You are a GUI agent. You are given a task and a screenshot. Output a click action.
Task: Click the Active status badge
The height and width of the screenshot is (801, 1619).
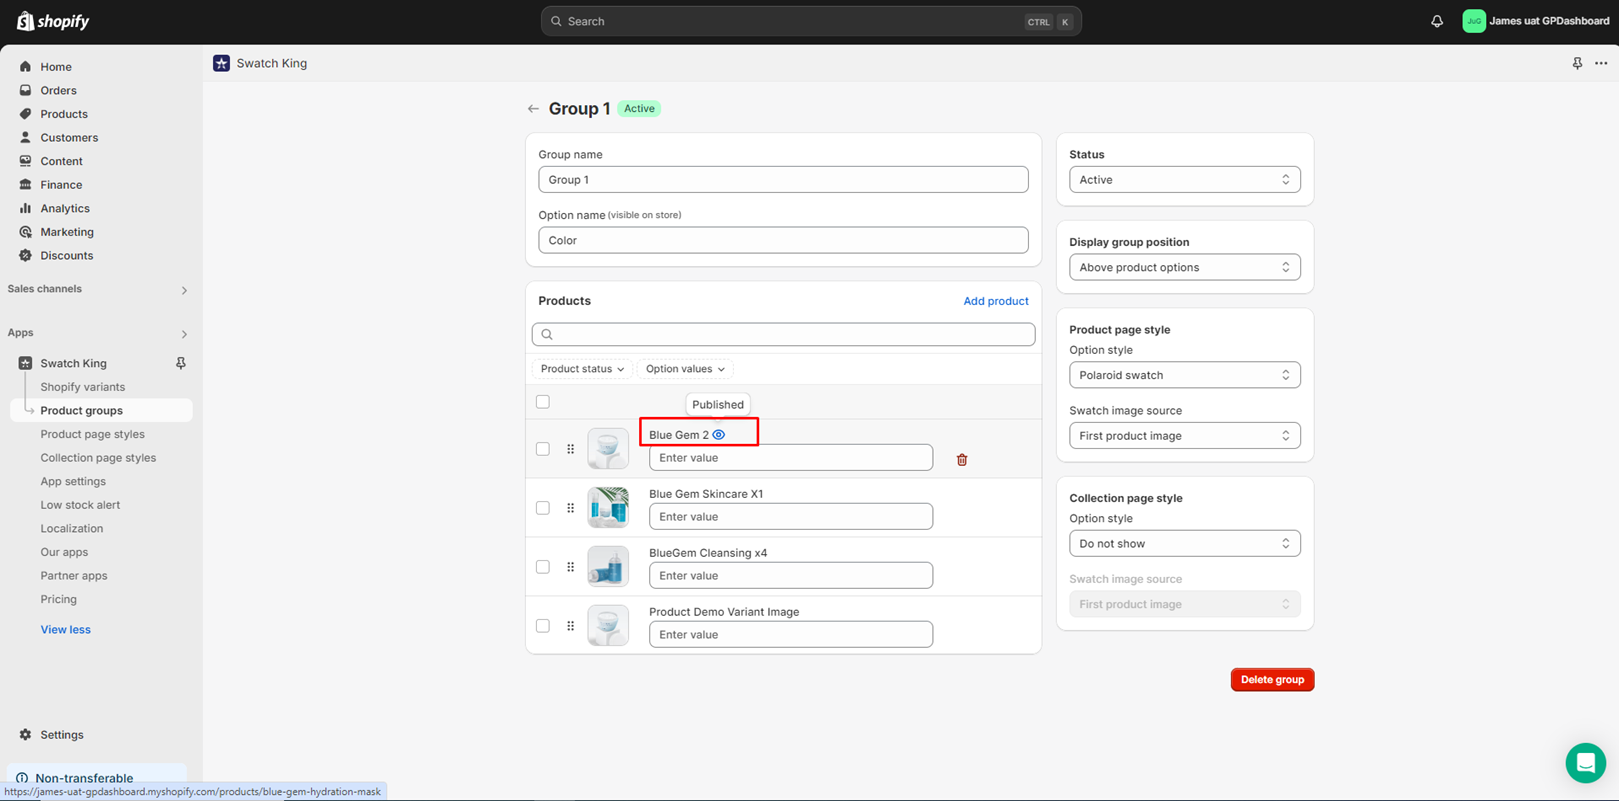pos(639,109)
